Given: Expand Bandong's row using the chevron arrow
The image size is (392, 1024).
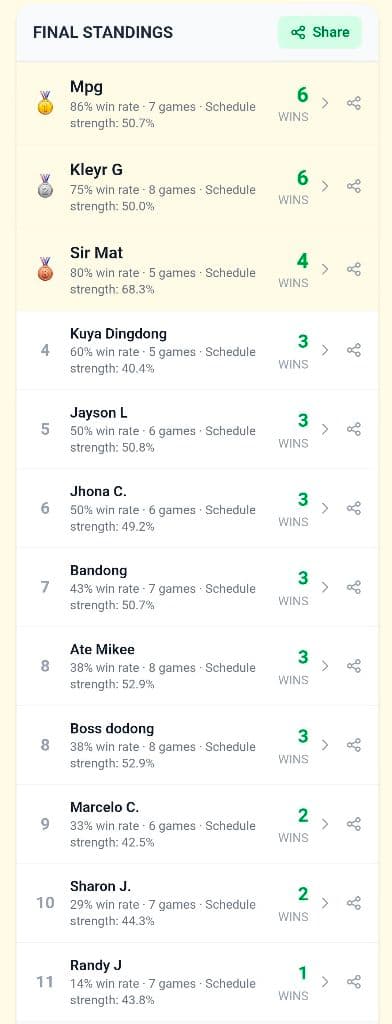Looking at the screenshot, I should coord(325,587).
